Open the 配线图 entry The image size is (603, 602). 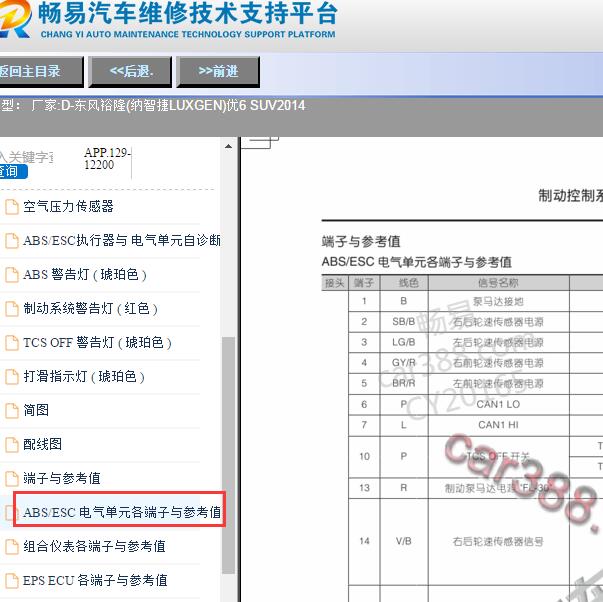[x=42, y=444]
